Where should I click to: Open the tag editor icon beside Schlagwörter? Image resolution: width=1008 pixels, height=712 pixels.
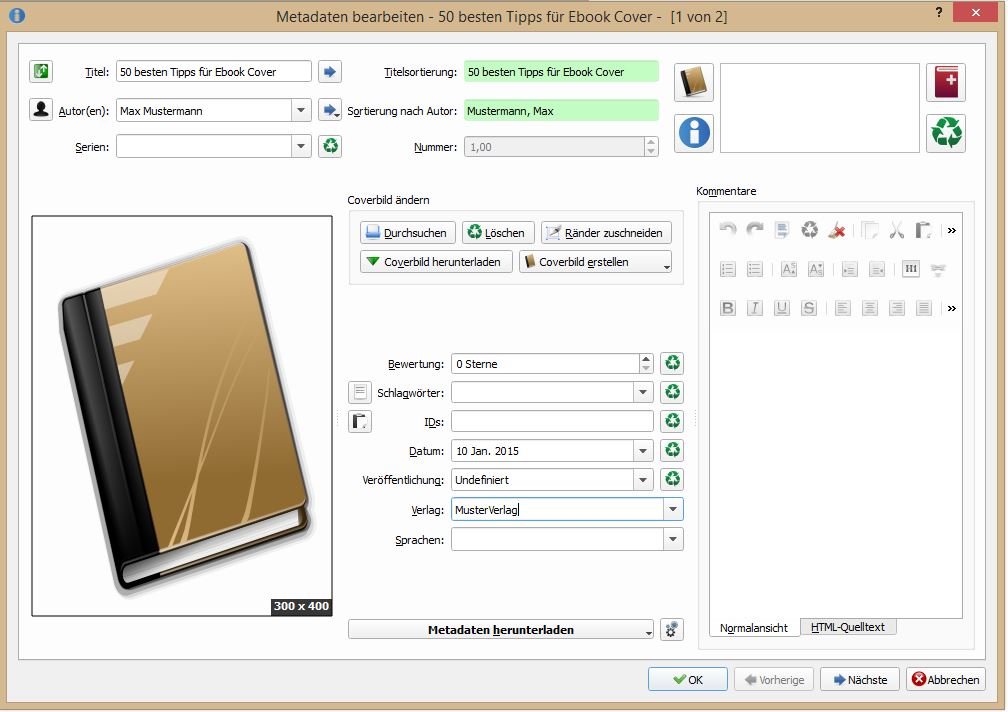point(360,392)
